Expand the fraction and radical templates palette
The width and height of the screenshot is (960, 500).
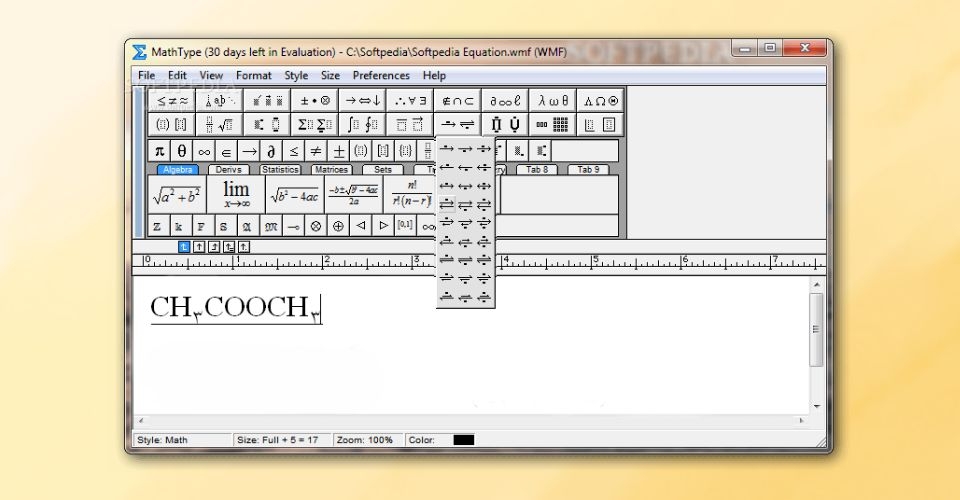tap(219, 125)
